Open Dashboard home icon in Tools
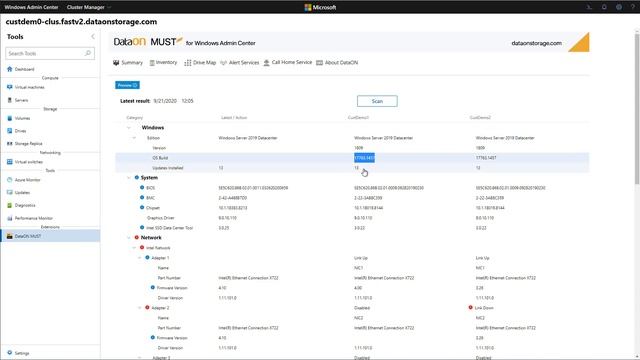Viewport: 640px width, 360px height. [x=10, y=69]
